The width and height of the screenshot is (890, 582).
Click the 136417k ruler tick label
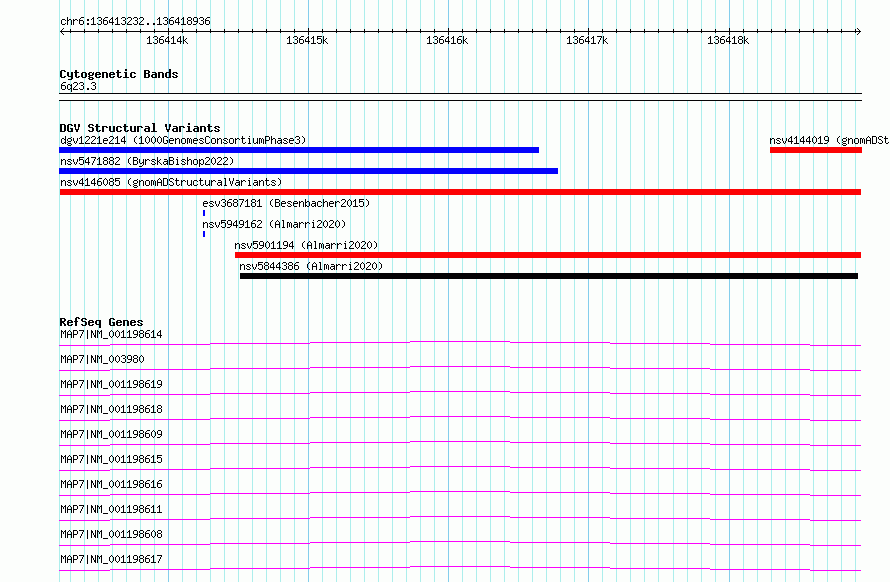[x=587, y=40]
